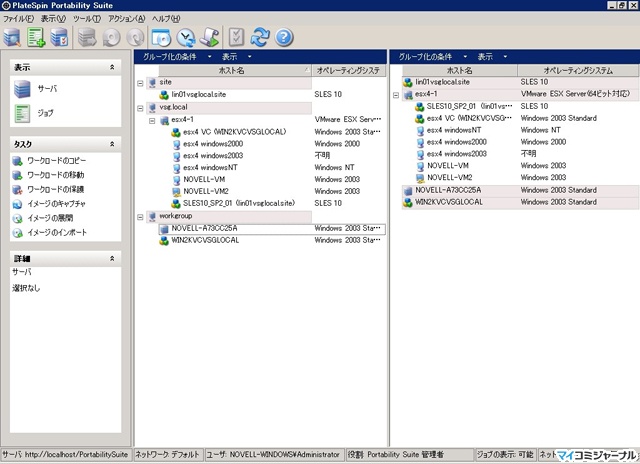
Task: Collapse esx4-1 node in left pane
Action: coord(152,121)
